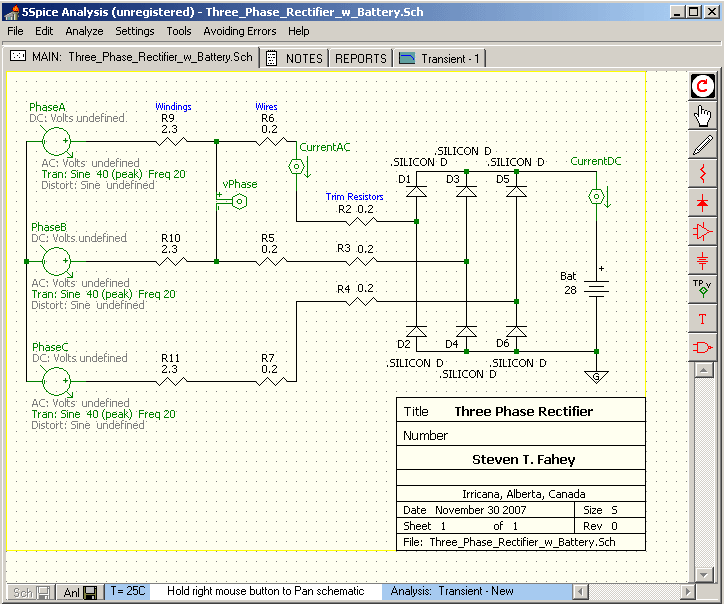The image size is (724, 604).
Task: Choose the logic gate digital components tool
Action: coord(704,348)
